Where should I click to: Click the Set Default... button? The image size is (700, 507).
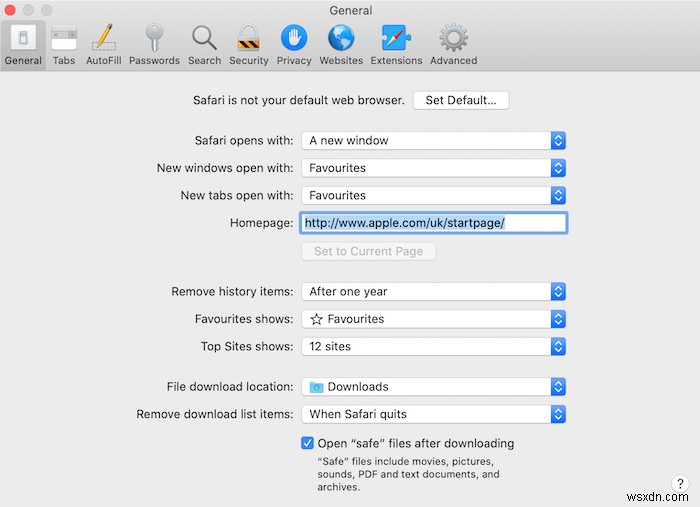tap(461, 100)
